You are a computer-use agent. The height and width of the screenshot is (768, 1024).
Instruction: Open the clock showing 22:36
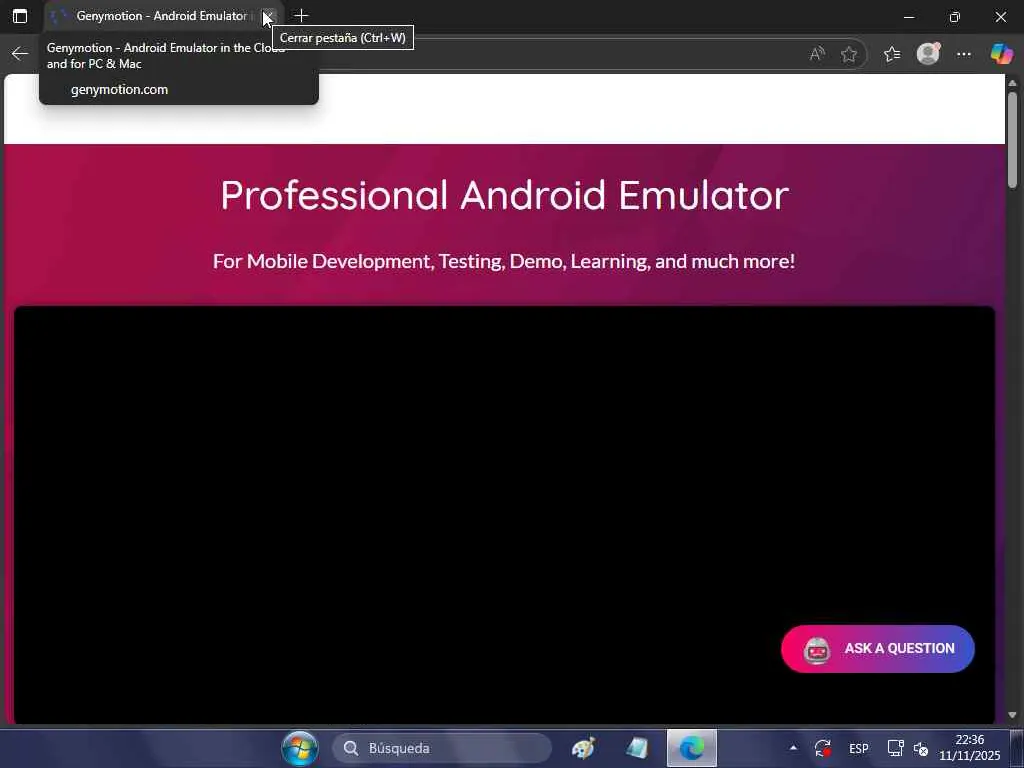tap(970, 748)
